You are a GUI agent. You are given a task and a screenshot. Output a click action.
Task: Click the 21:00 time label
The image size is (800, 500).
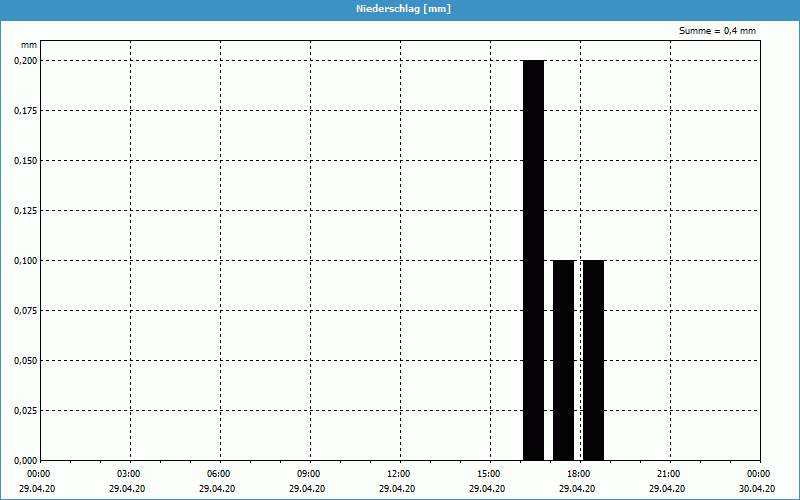click(x=670, y=474)
